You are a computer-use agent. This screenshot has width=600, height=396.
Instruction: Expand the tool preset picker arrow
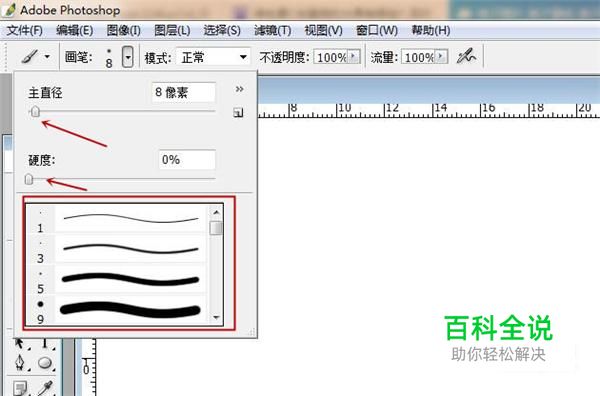click(47, 57)
